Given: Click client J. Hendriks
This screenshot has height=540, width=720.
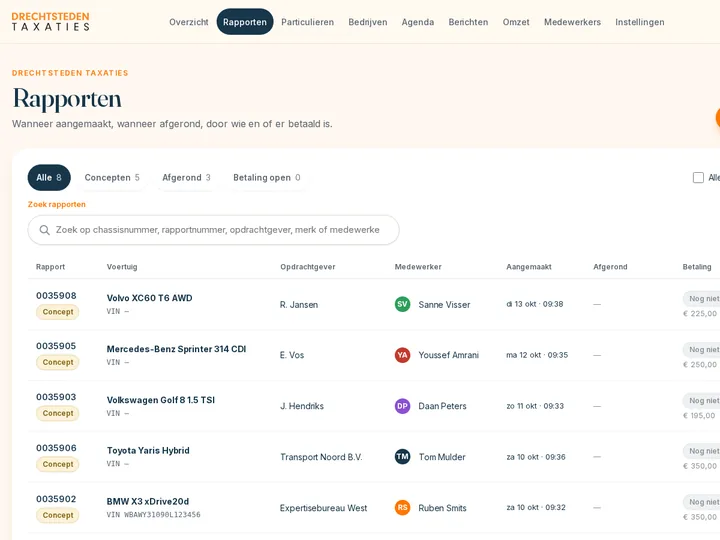Looking at the screenshot, I should pos(302,406).
